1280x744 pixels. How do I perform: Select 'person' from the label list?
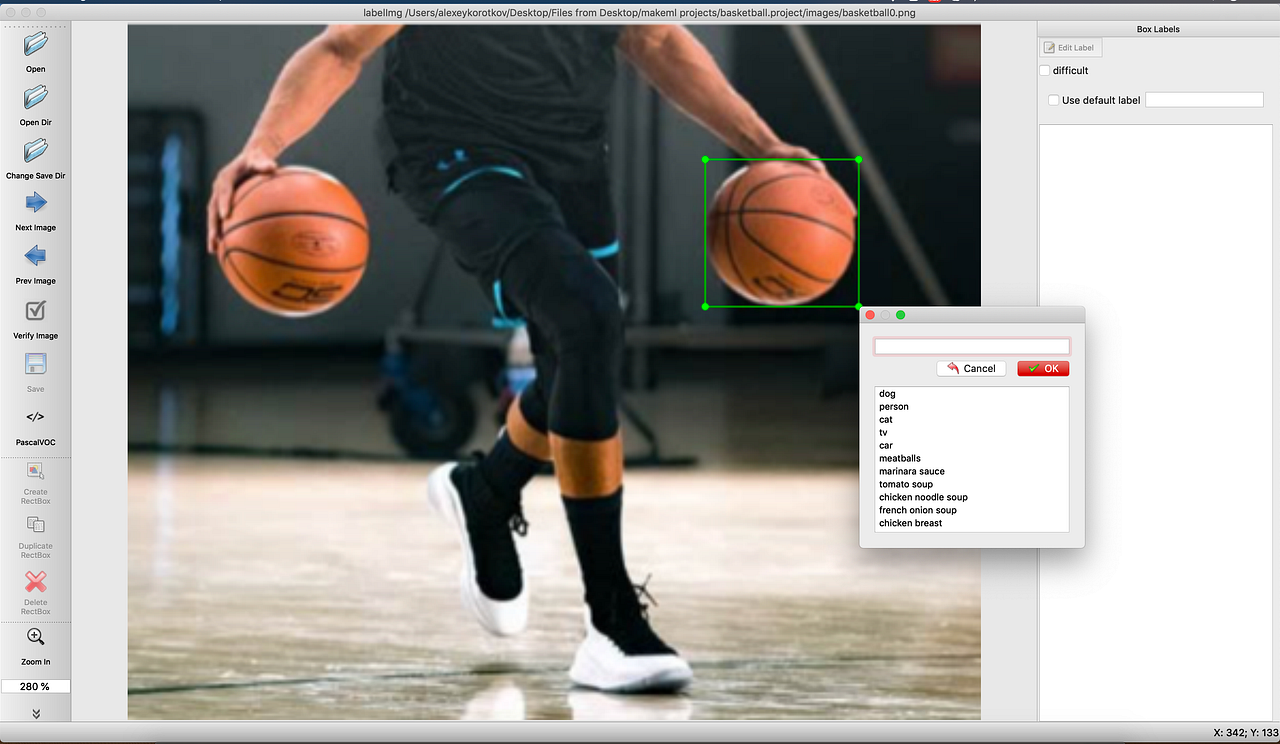tap(893, 406)
